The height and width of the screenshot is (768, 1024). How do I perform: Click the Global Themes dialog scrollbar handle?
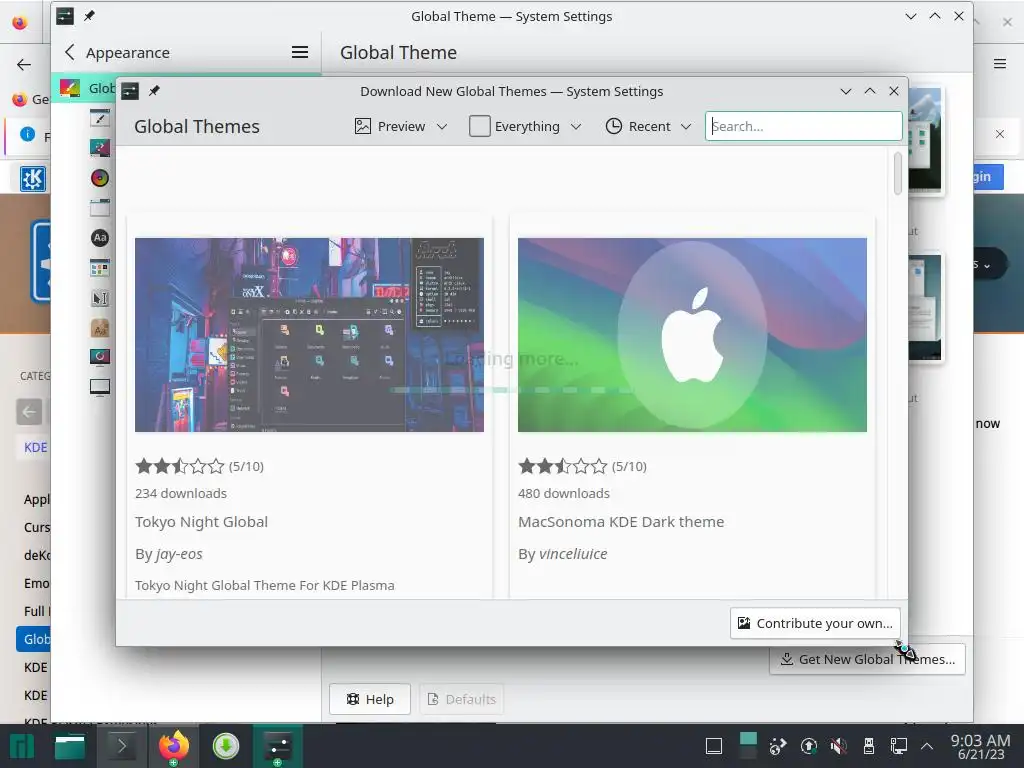pos(898,173)
